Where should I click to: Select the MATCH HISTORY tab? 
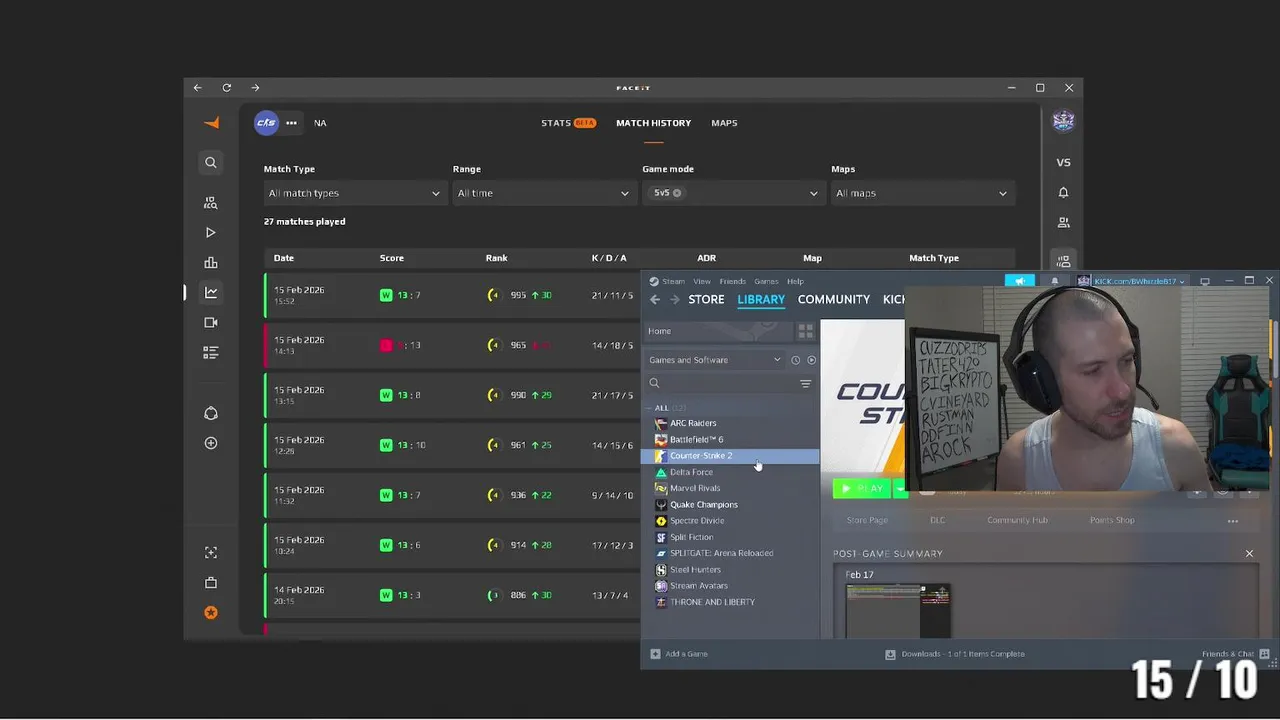point(653,123)
